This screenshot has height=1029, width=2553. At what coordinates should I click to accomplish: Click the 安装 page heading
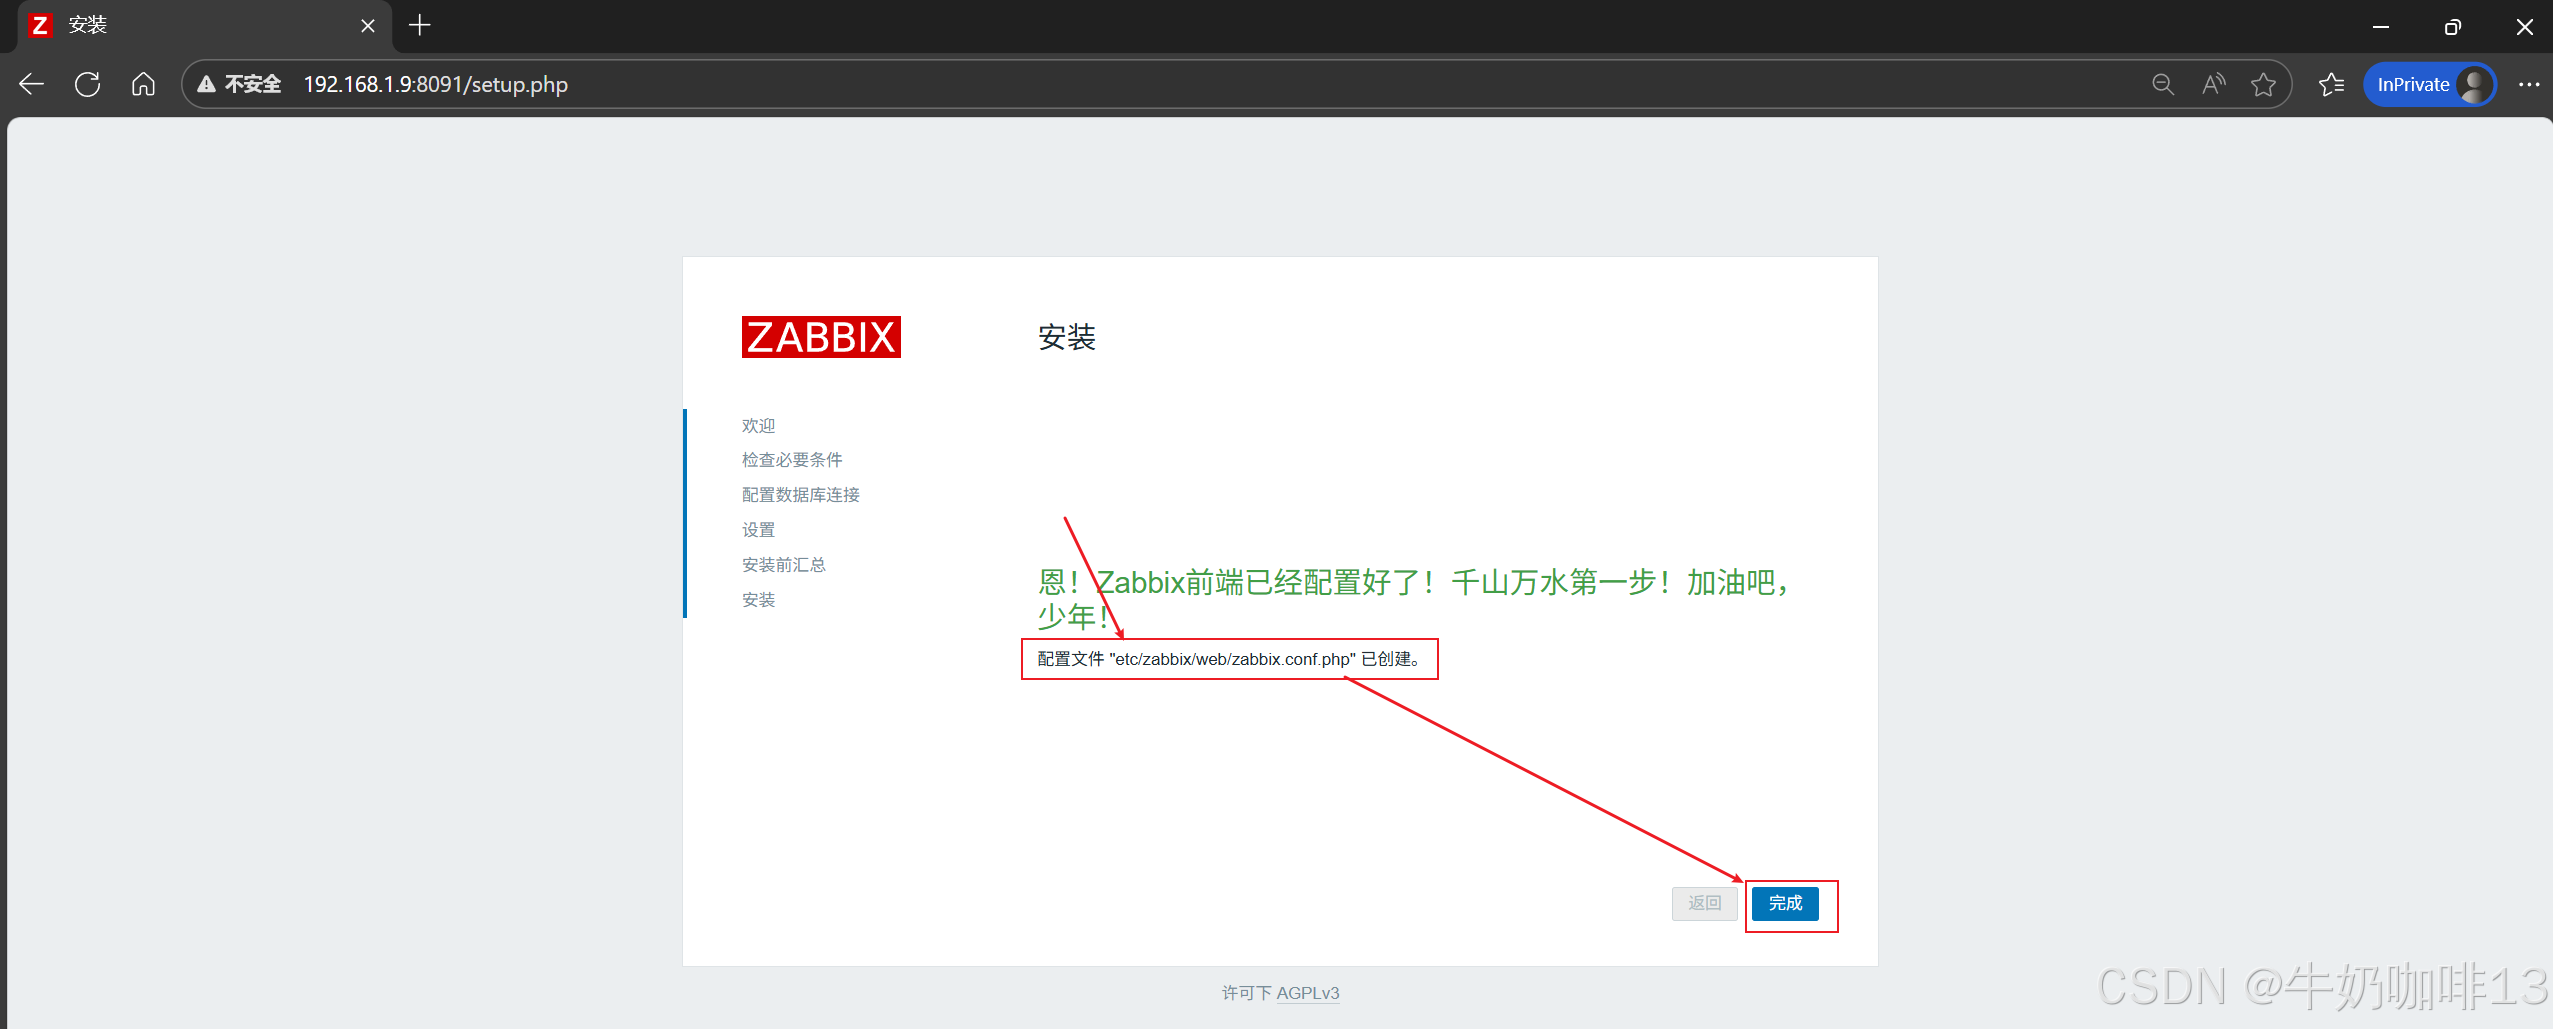(x=1067, y=337)
